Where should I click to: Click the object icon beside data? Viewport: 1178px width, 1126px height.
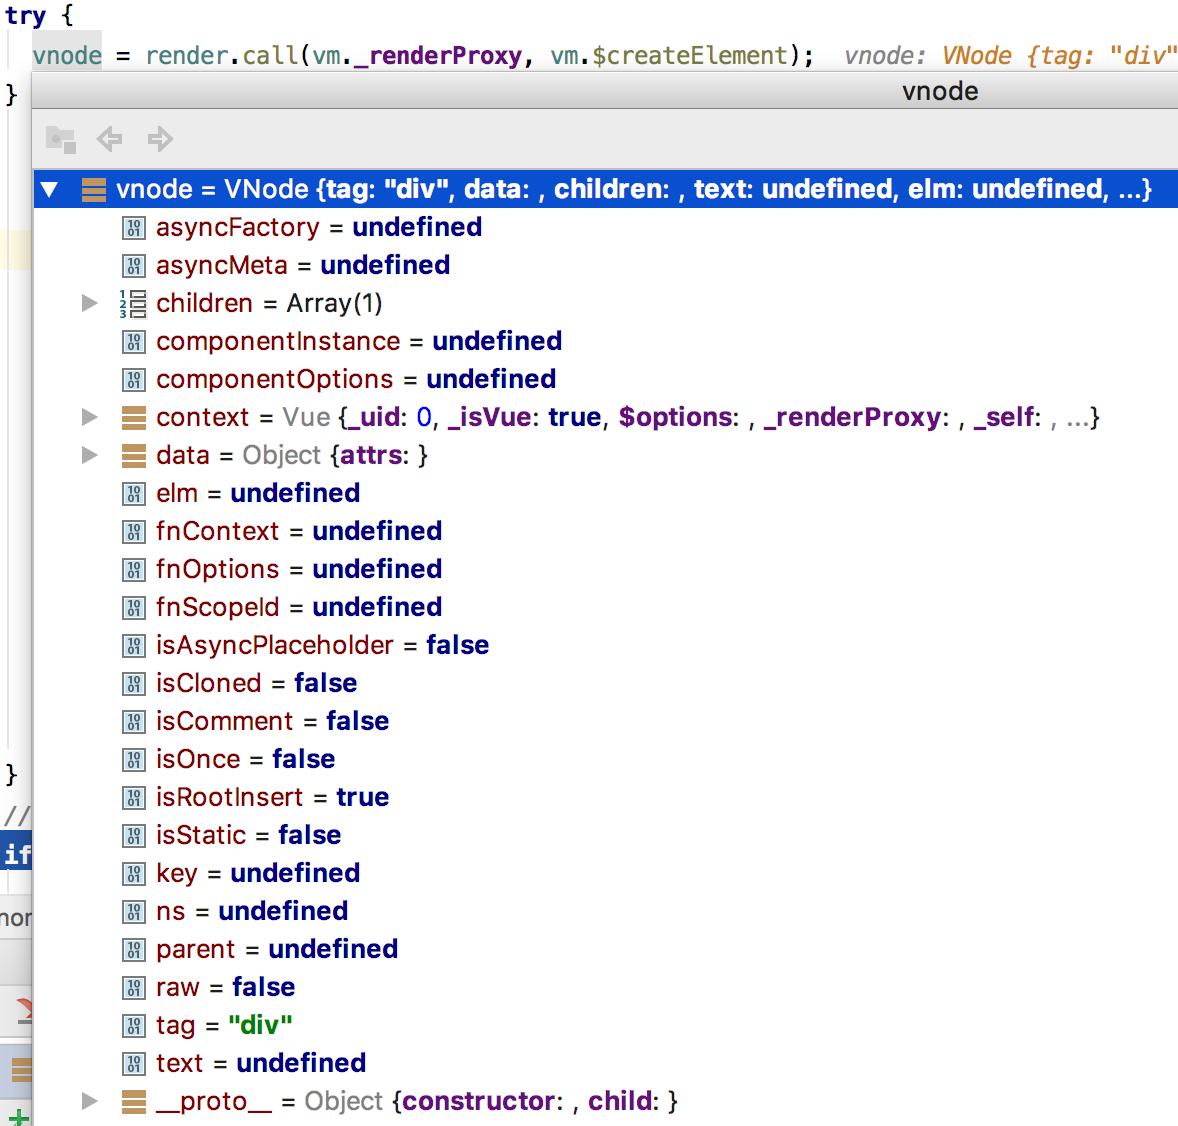tap(133, 456)
